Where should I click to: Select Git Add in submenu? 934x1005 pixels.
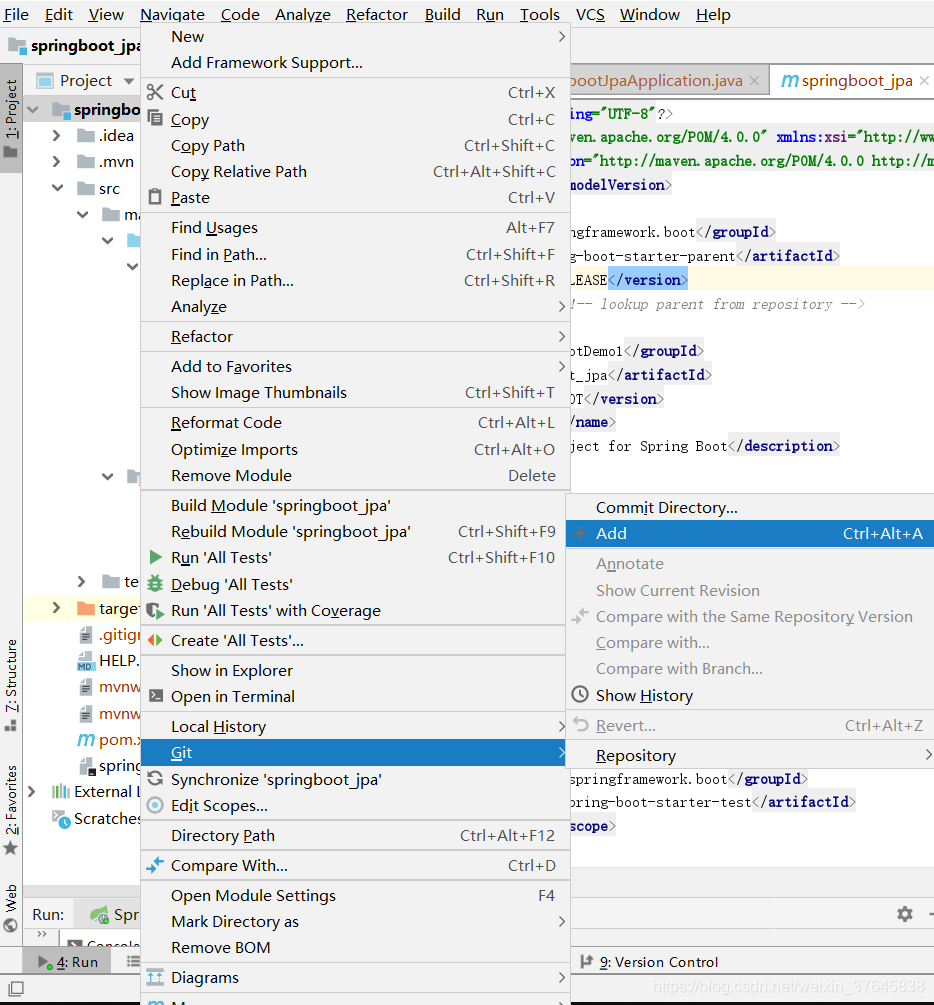point(750,533)
